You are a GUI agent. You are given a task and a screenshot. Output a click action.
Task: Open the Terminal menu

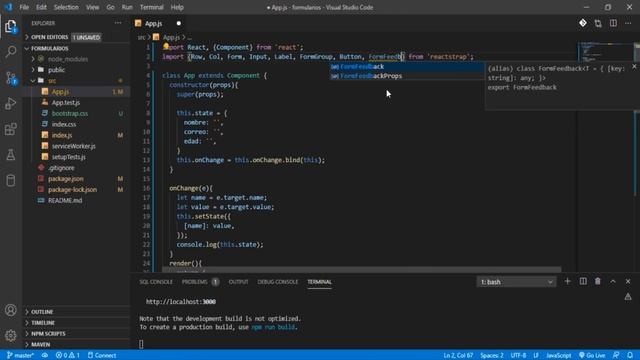[151, 7]
